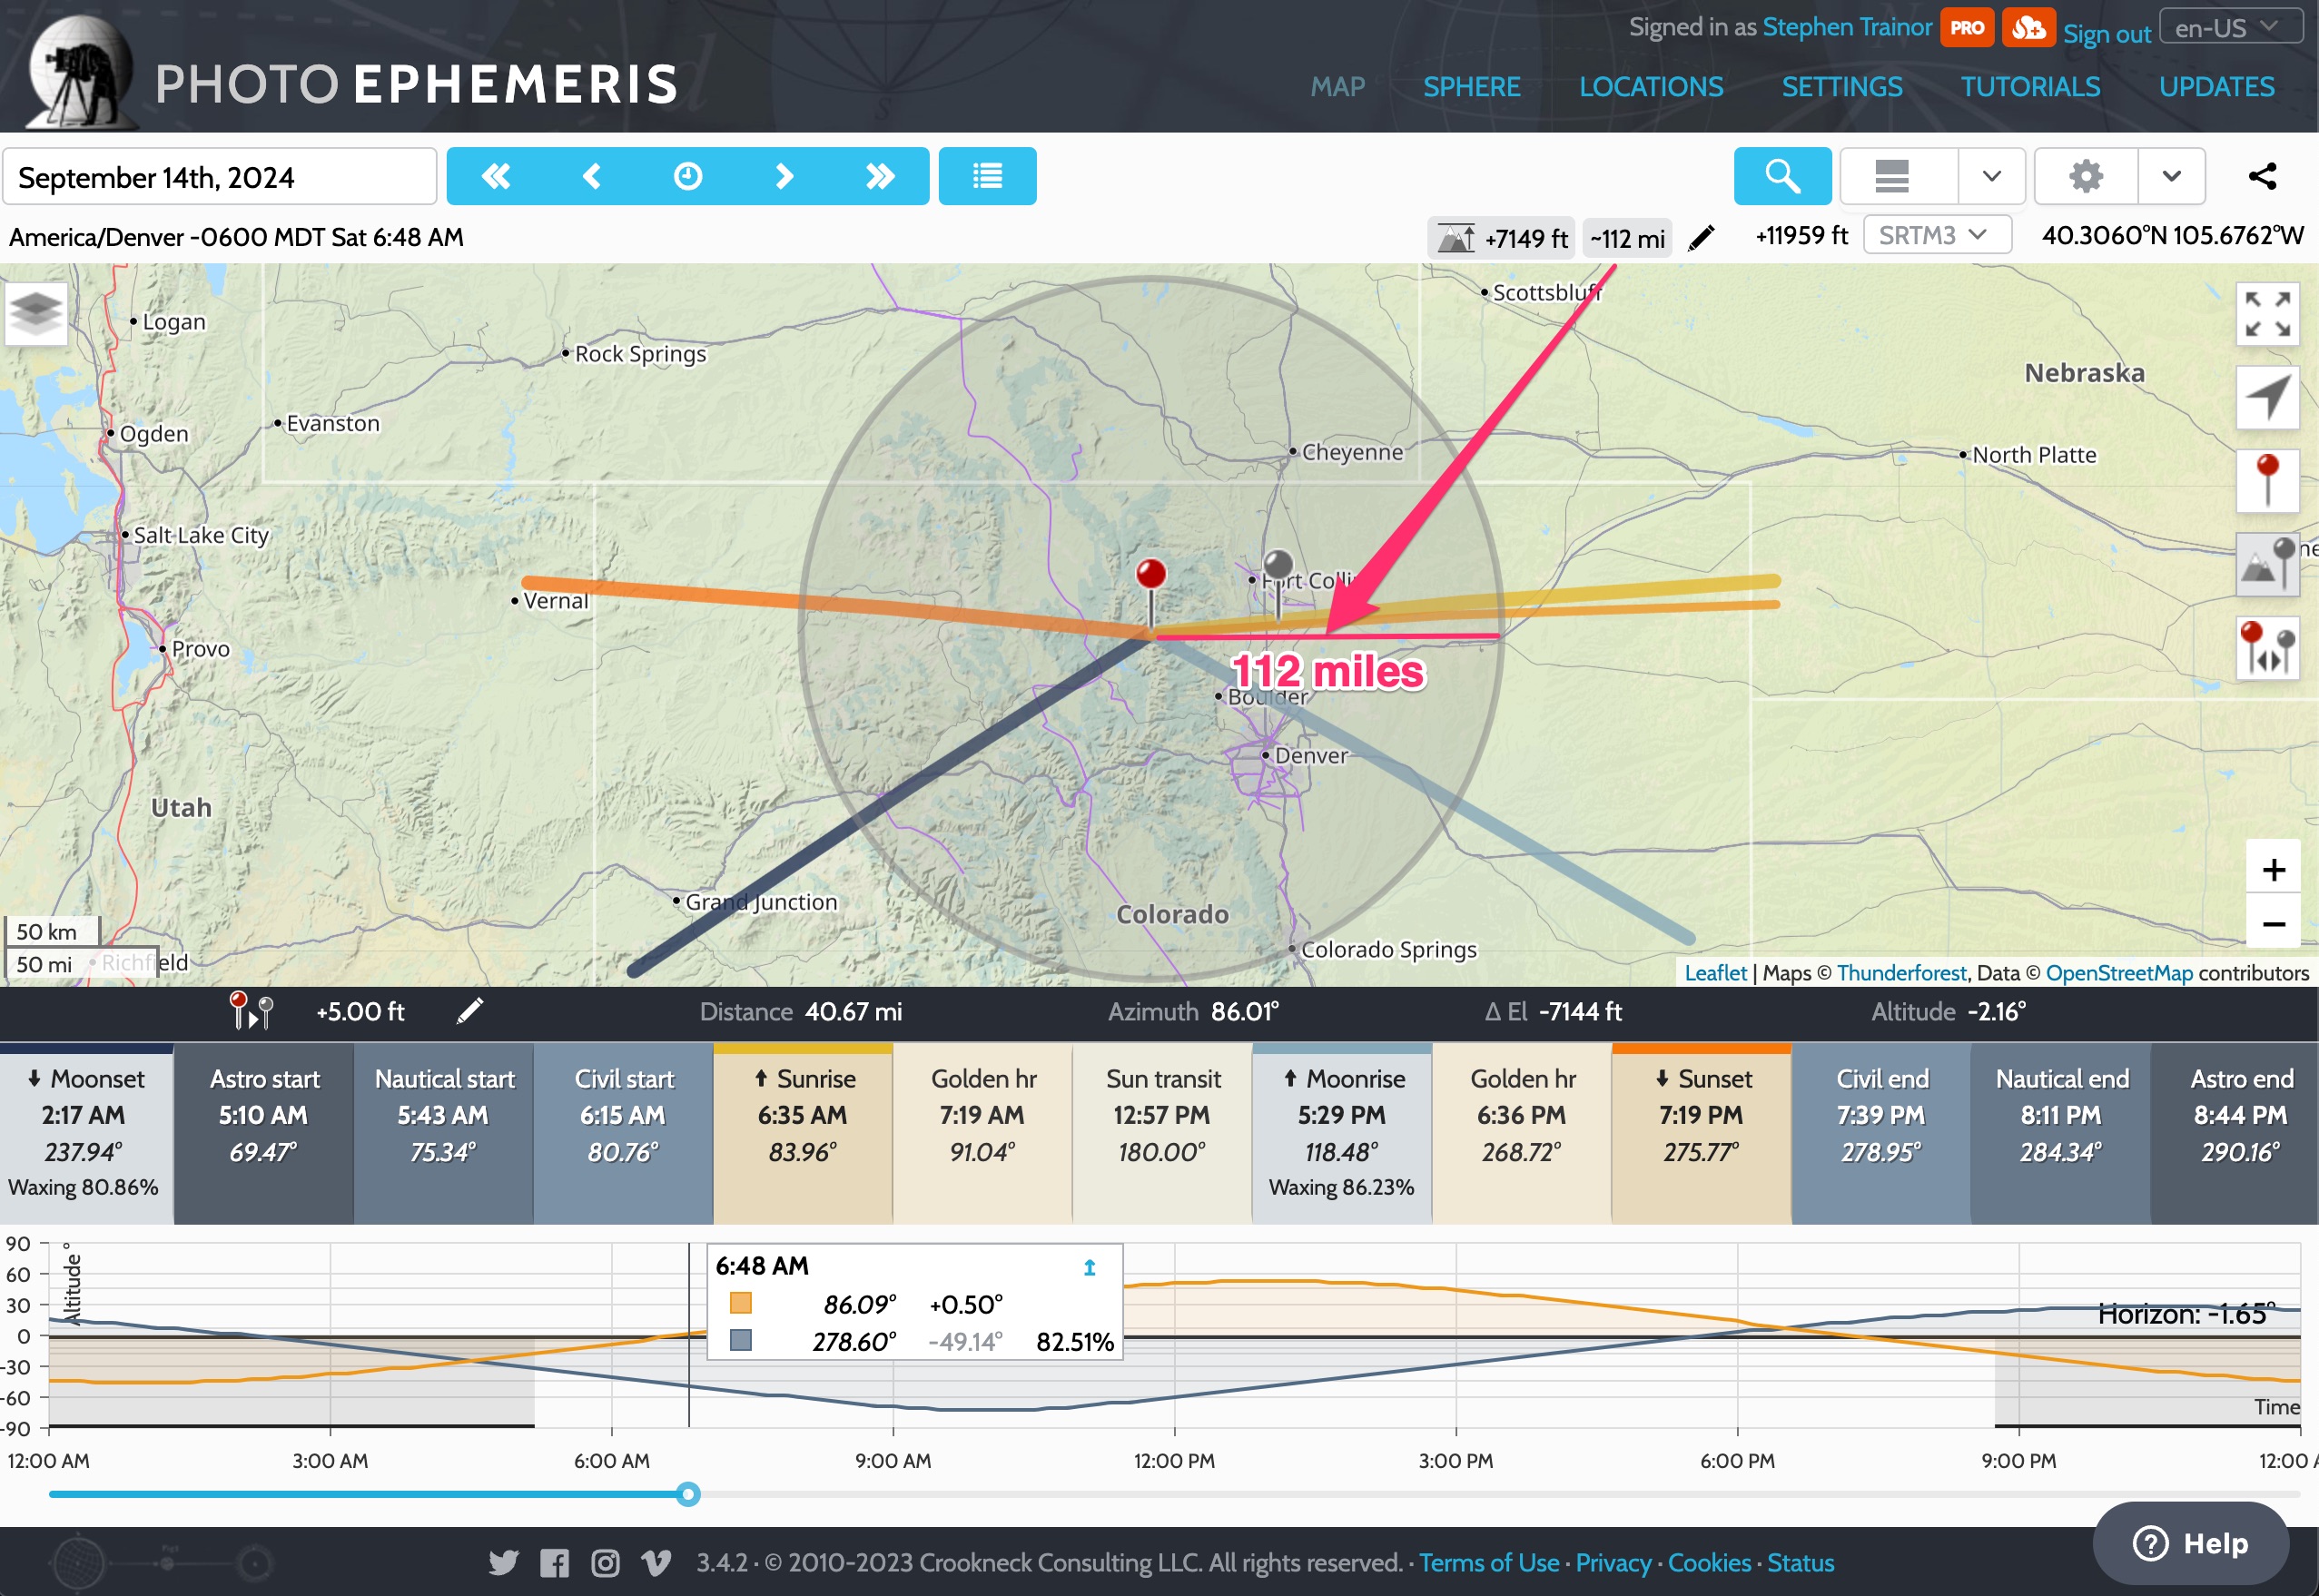Click the pin-pair icon in info bar

(x=251, y=1011)
